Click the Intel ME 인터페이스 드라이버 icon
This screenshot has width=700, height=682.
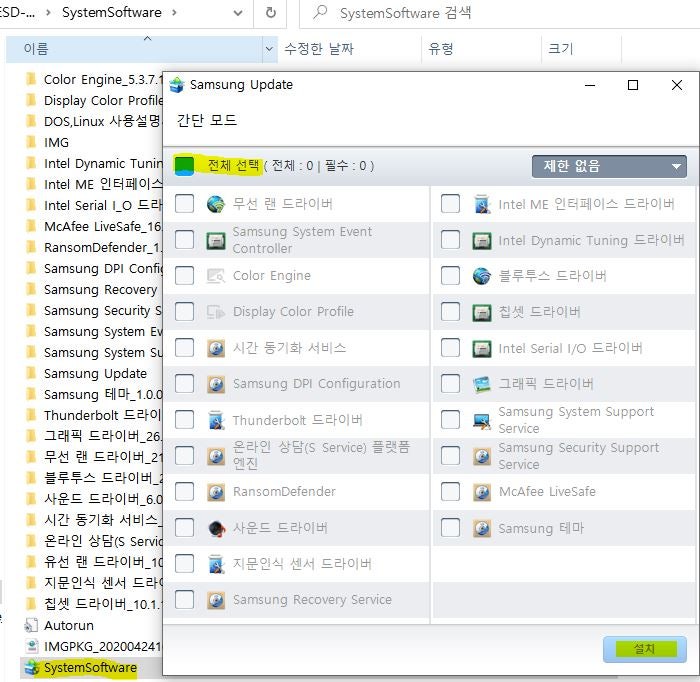point(482,204)
